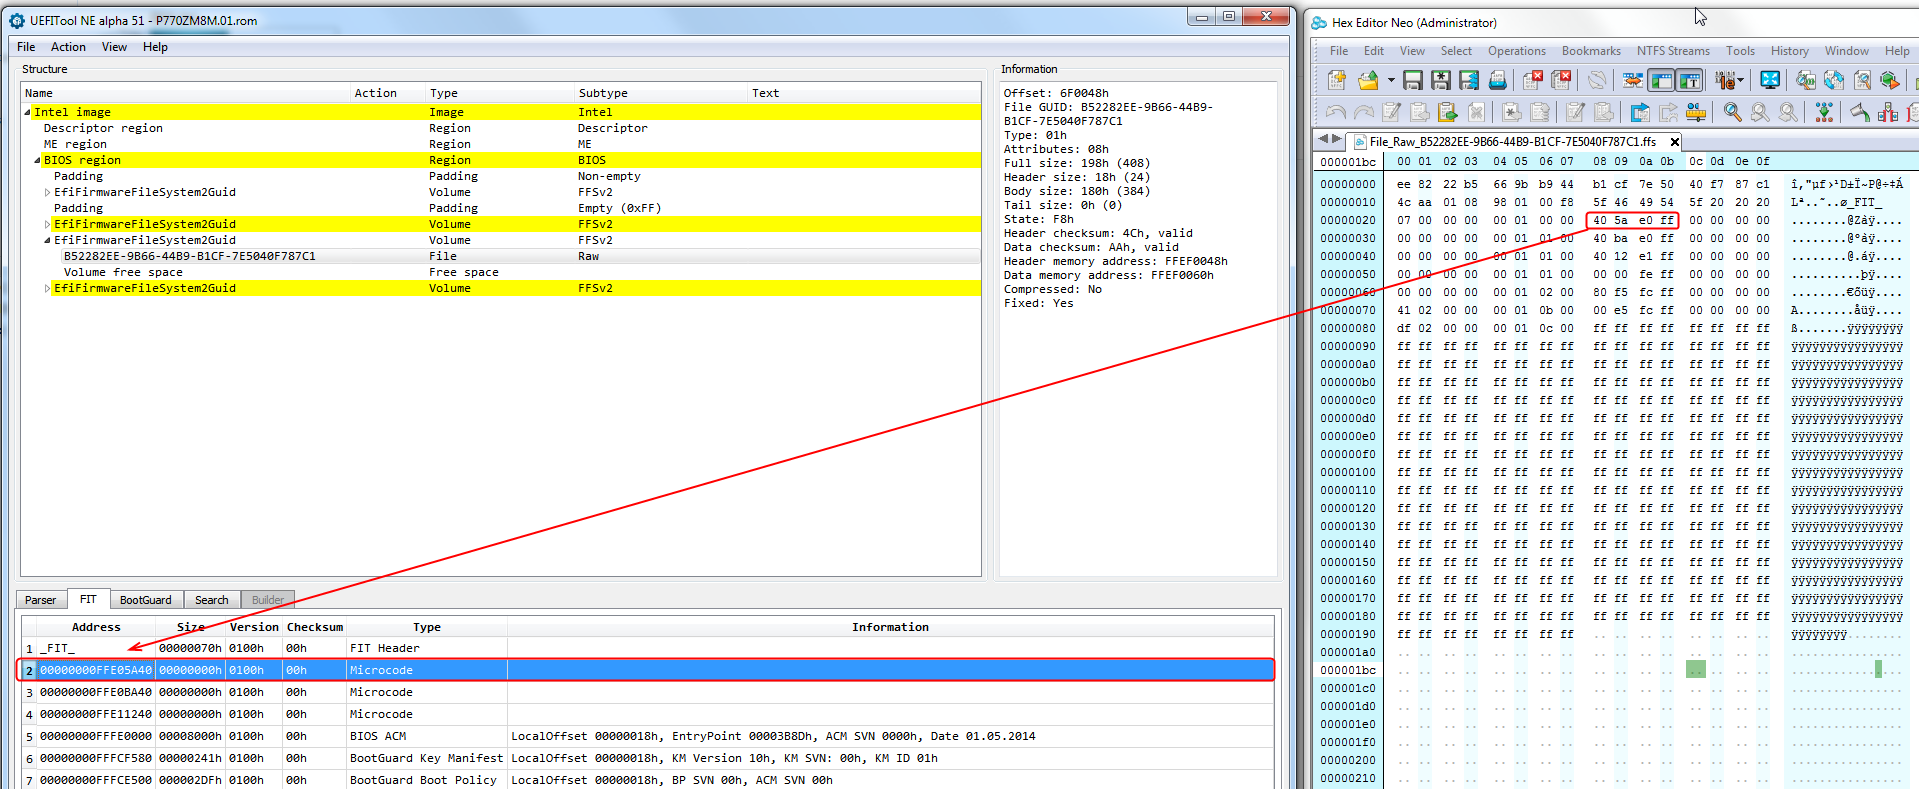This screenshot has height=789, width=1919.
Task: Open Hex Editor Bookmarks menu
Action: point(1591,51)
